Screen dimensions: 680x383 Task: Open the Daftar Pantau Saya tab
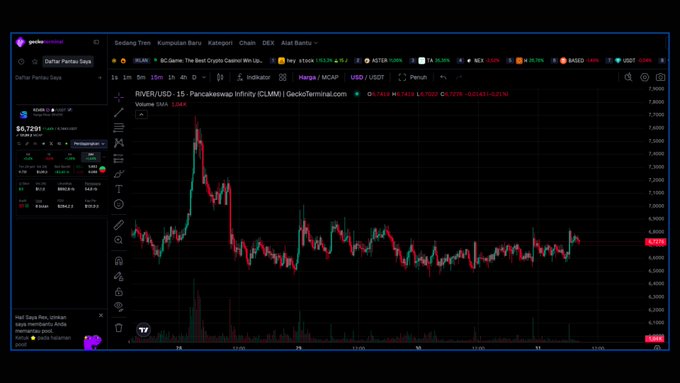pyautogui.click(x=68, y=62)
